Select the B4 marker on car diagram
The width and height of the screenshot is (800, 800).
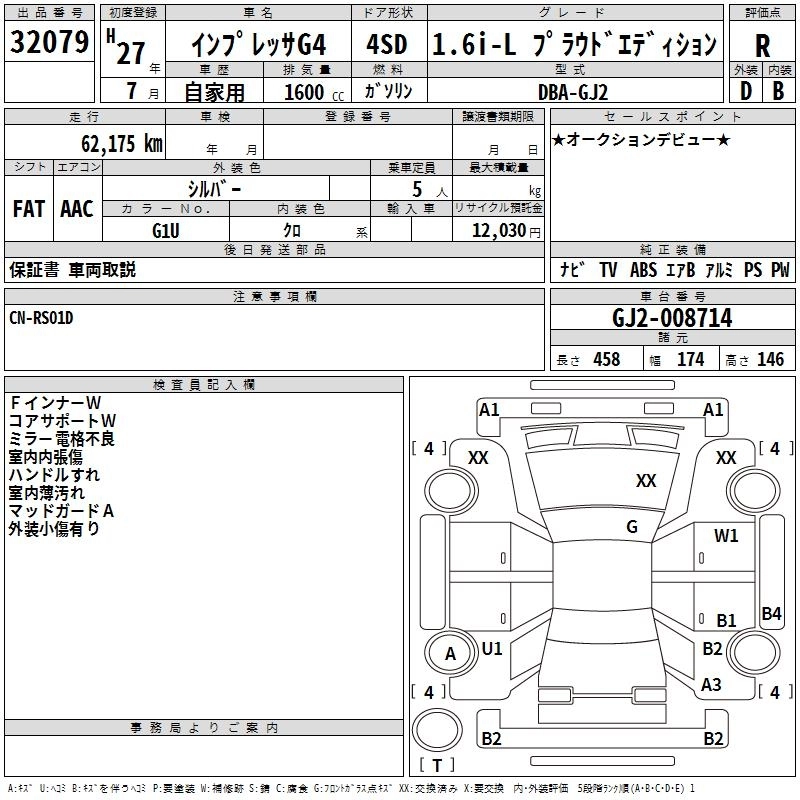pyautogui.click(x=771, y=614)
